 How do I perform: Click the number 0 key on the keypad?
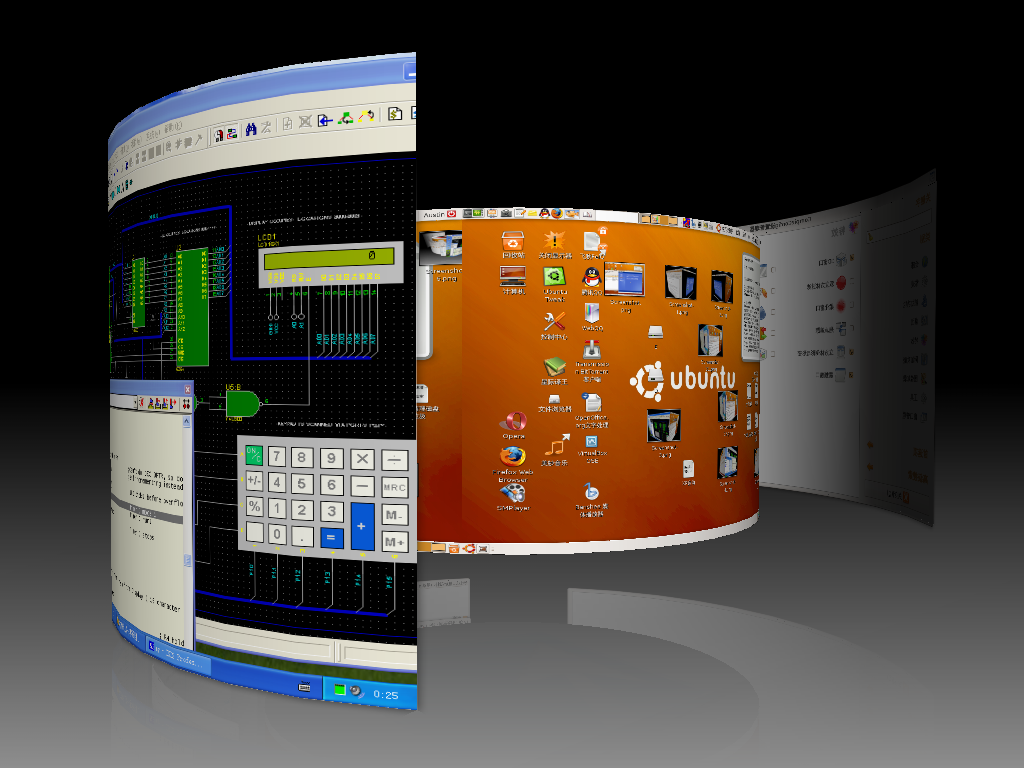coord(277,534)
